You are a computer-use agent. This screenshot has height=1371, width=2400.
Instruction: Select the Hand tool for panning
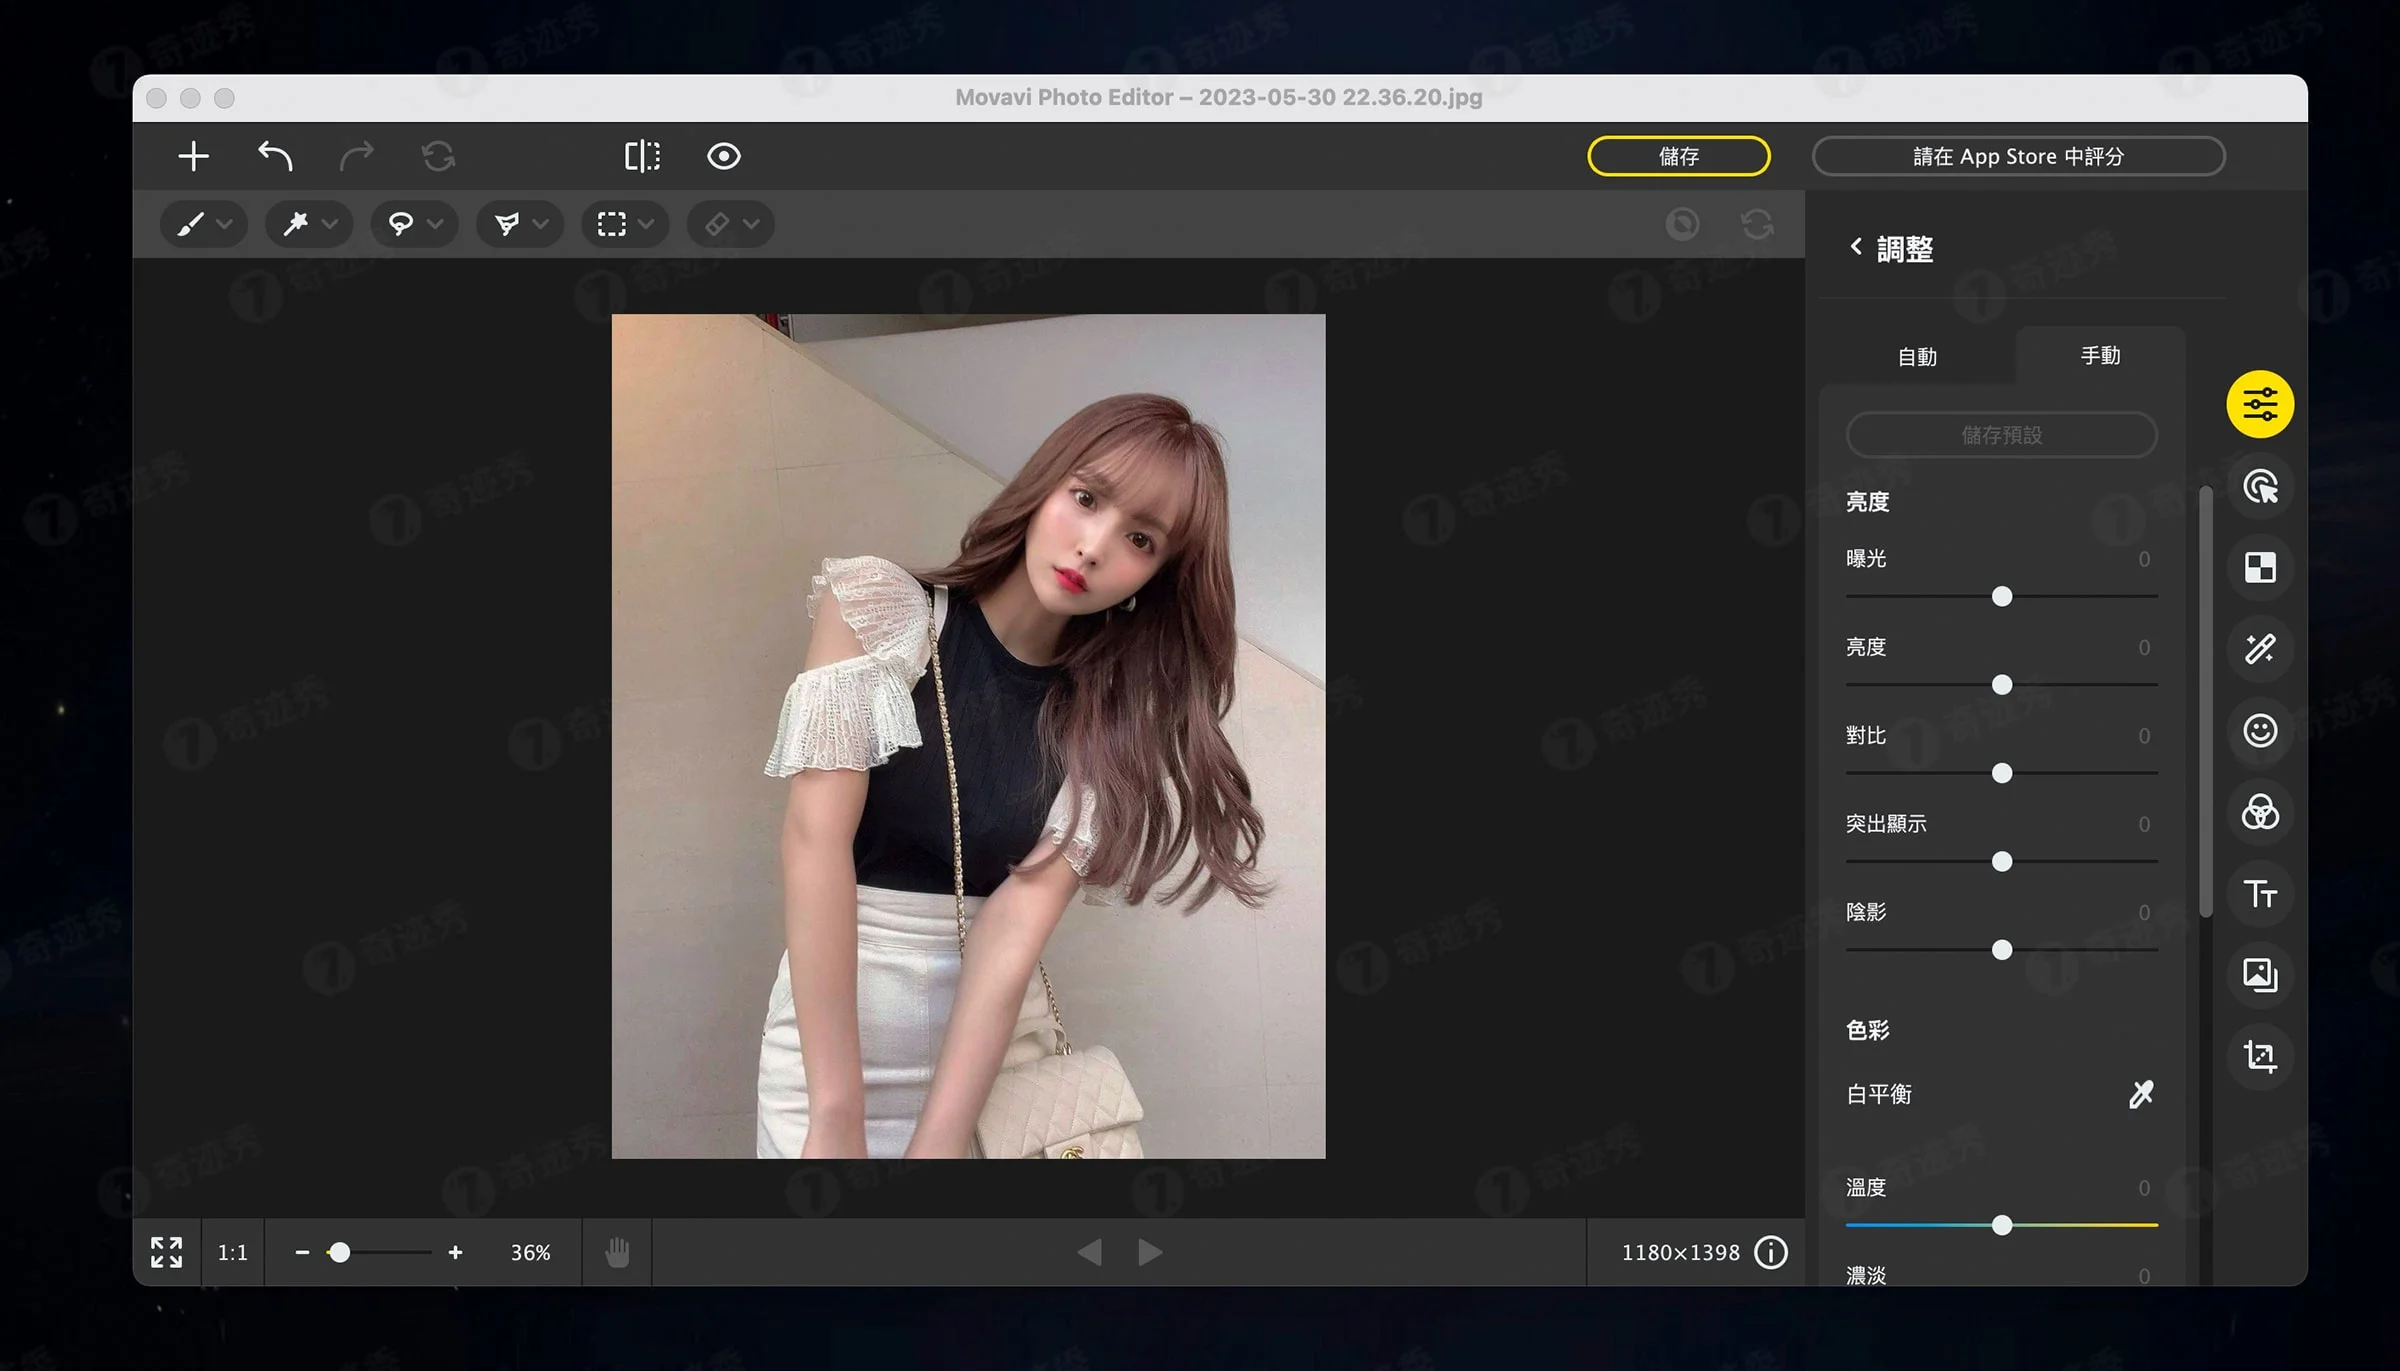coord(616,1251)
